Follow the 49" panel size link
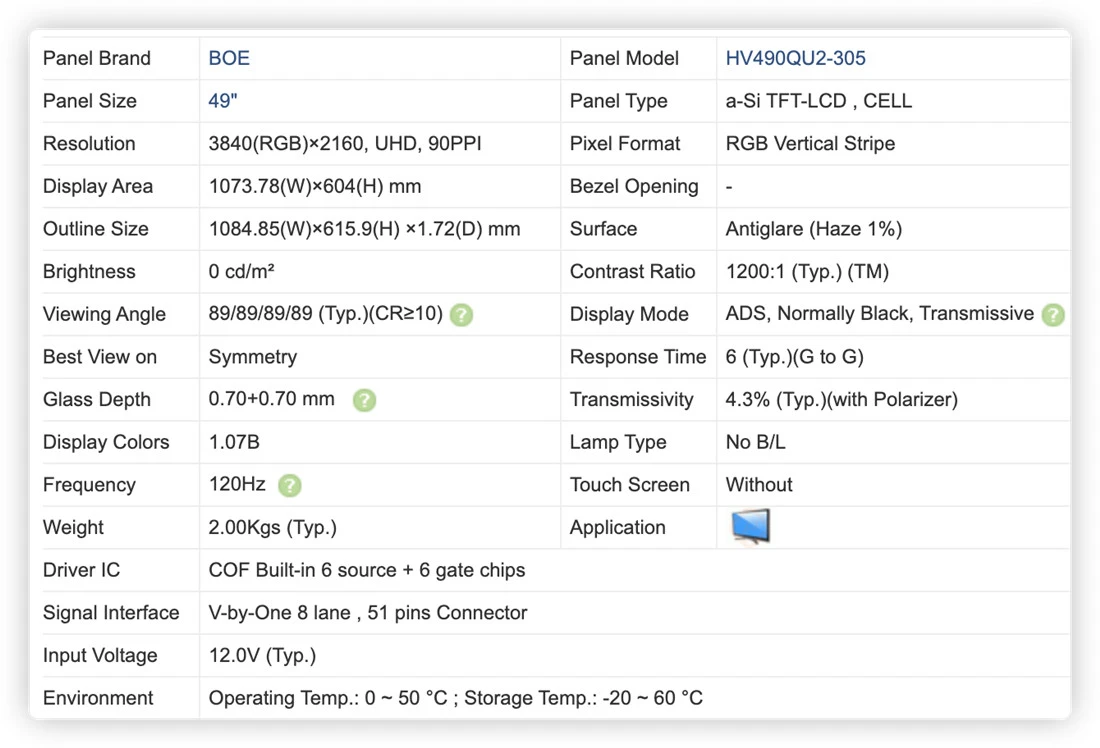The image size is (1100, 748). 222,101
